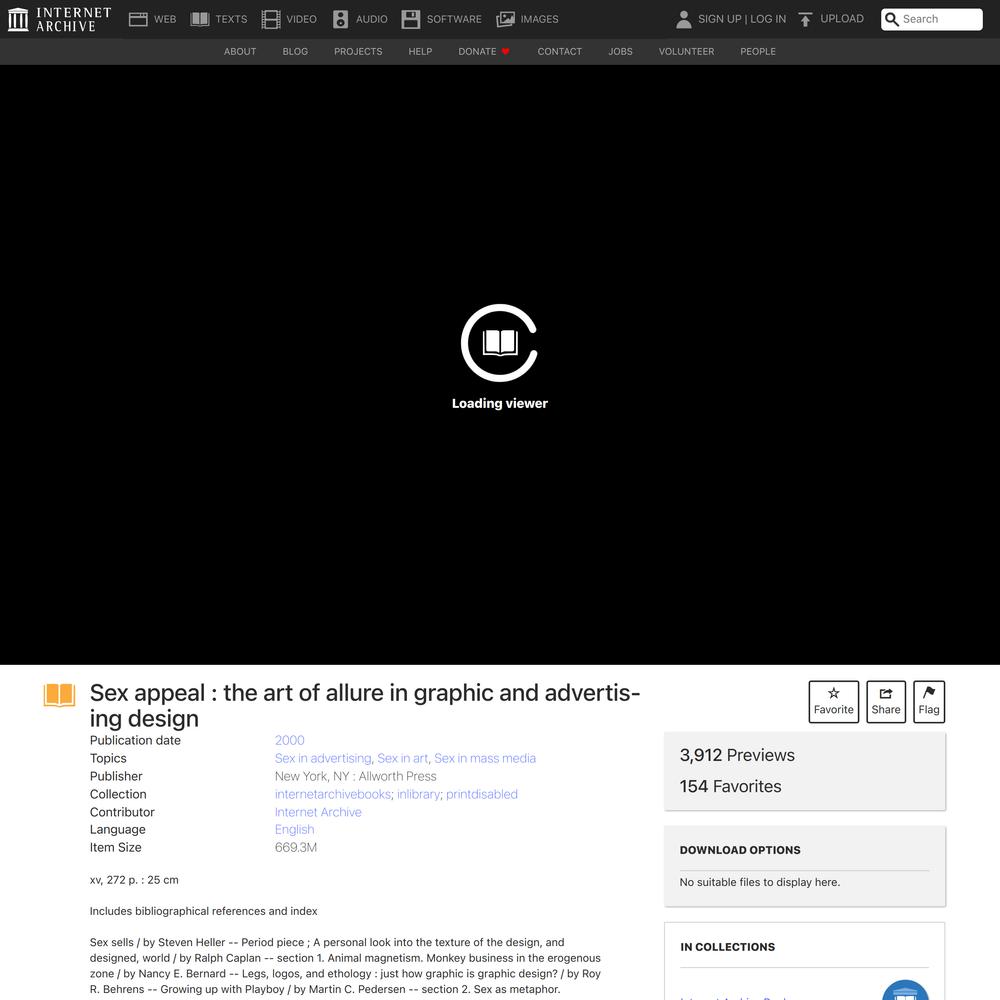Click the '669.3M' item size value

tap(296, 848)
